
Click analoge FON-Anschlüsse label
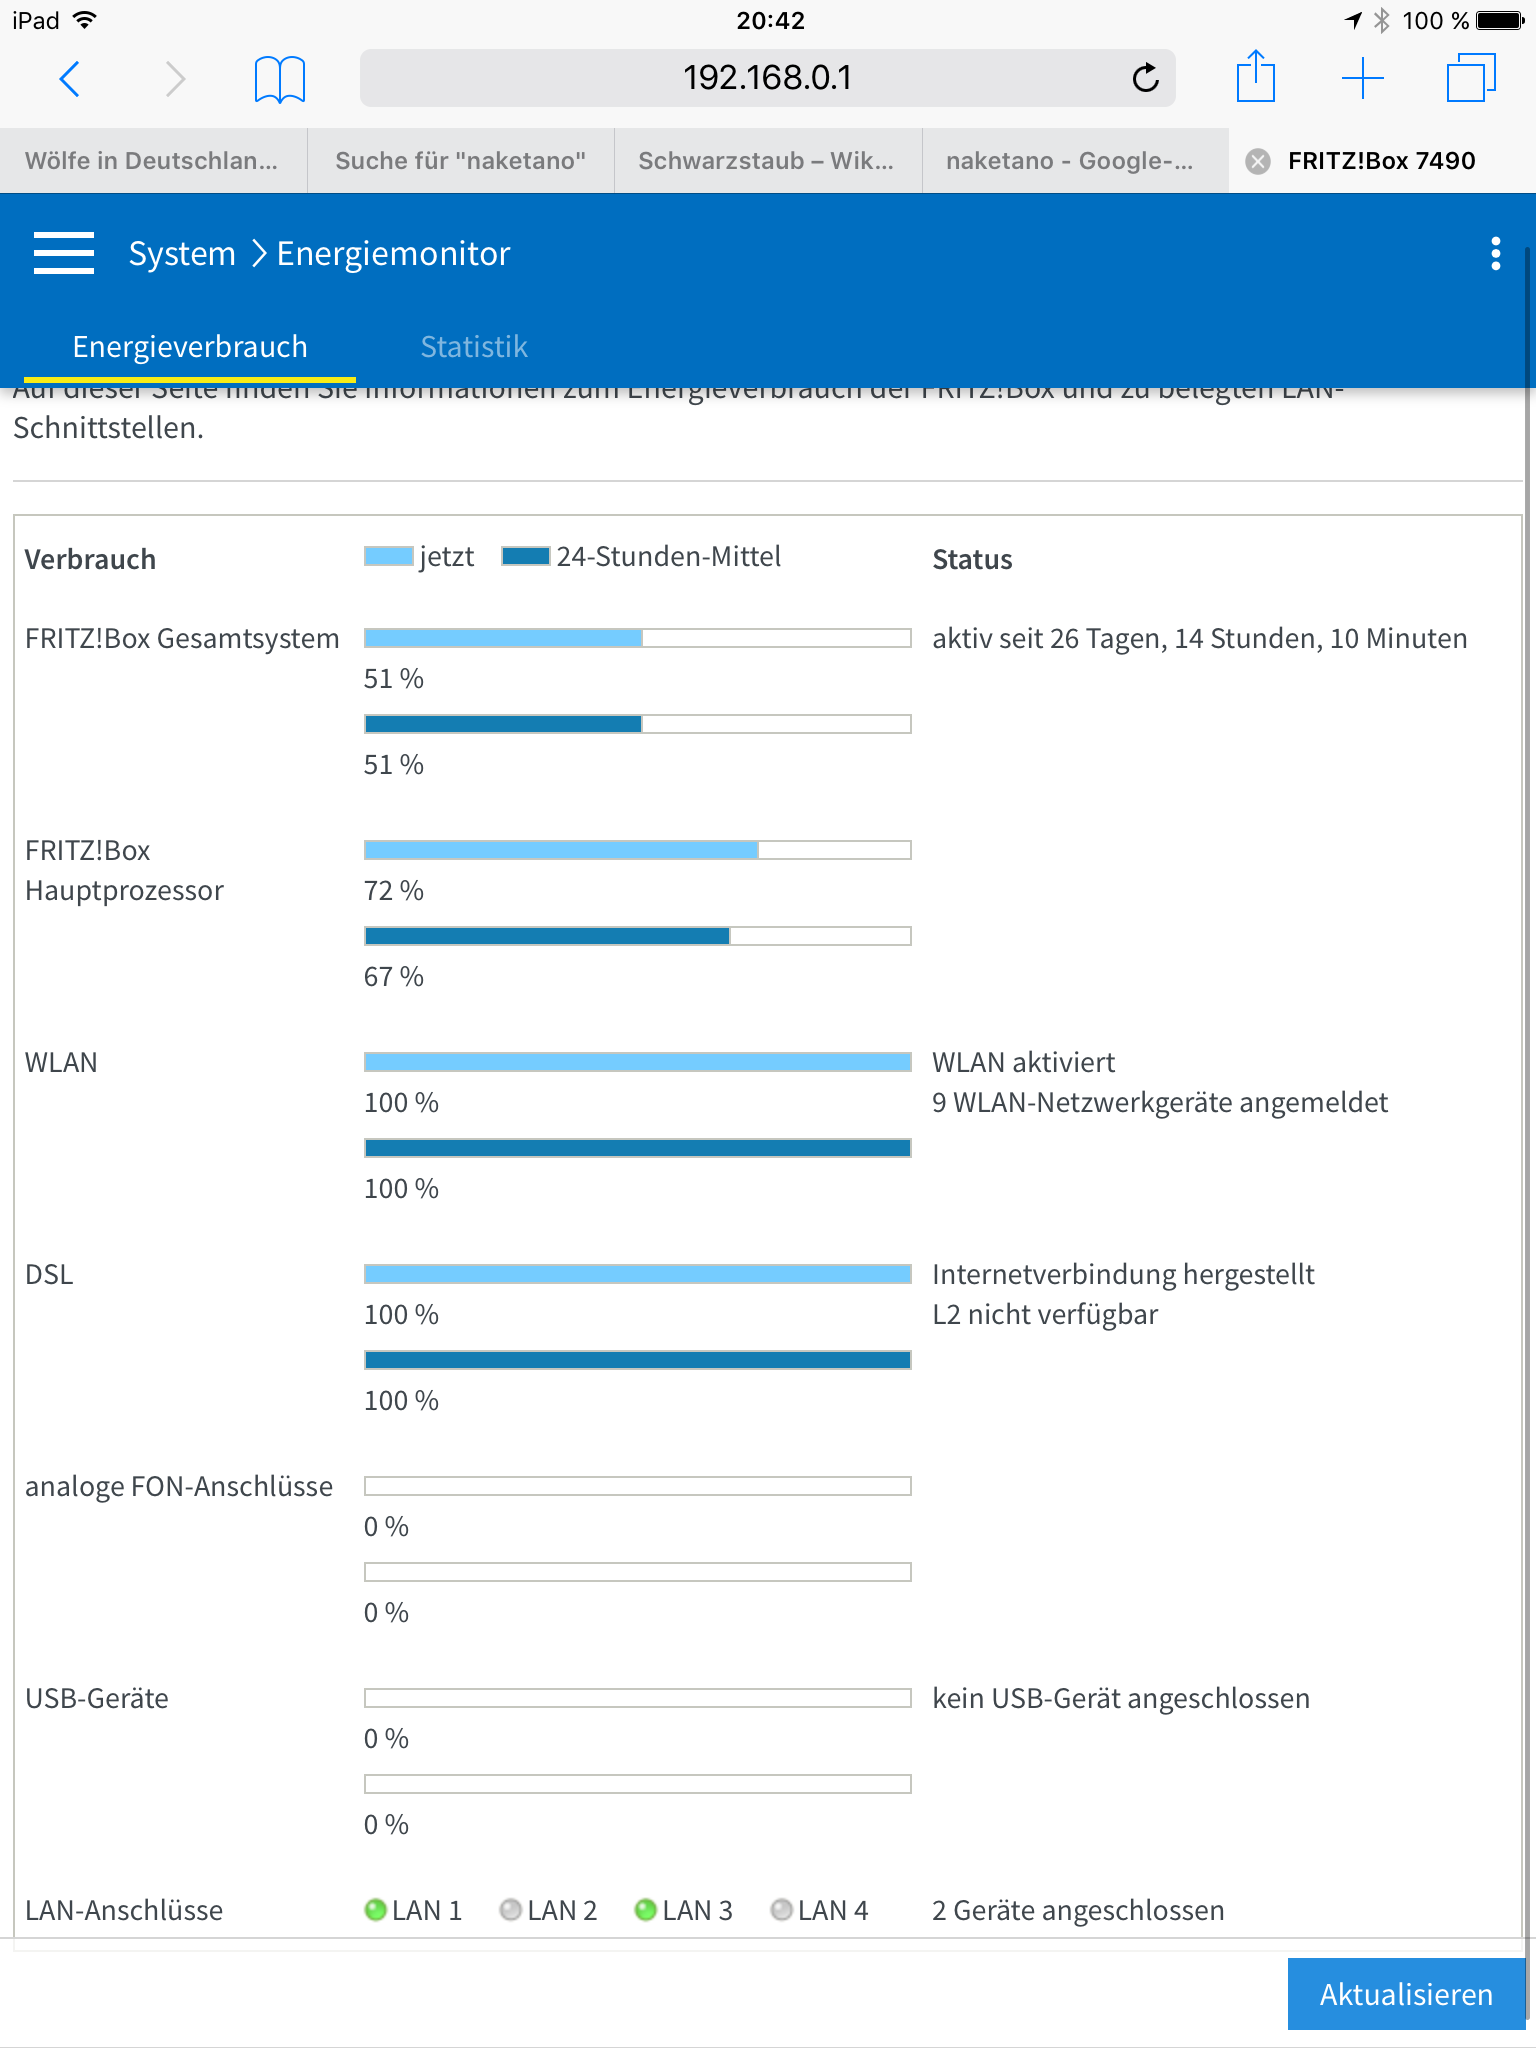click(179, 1487)
